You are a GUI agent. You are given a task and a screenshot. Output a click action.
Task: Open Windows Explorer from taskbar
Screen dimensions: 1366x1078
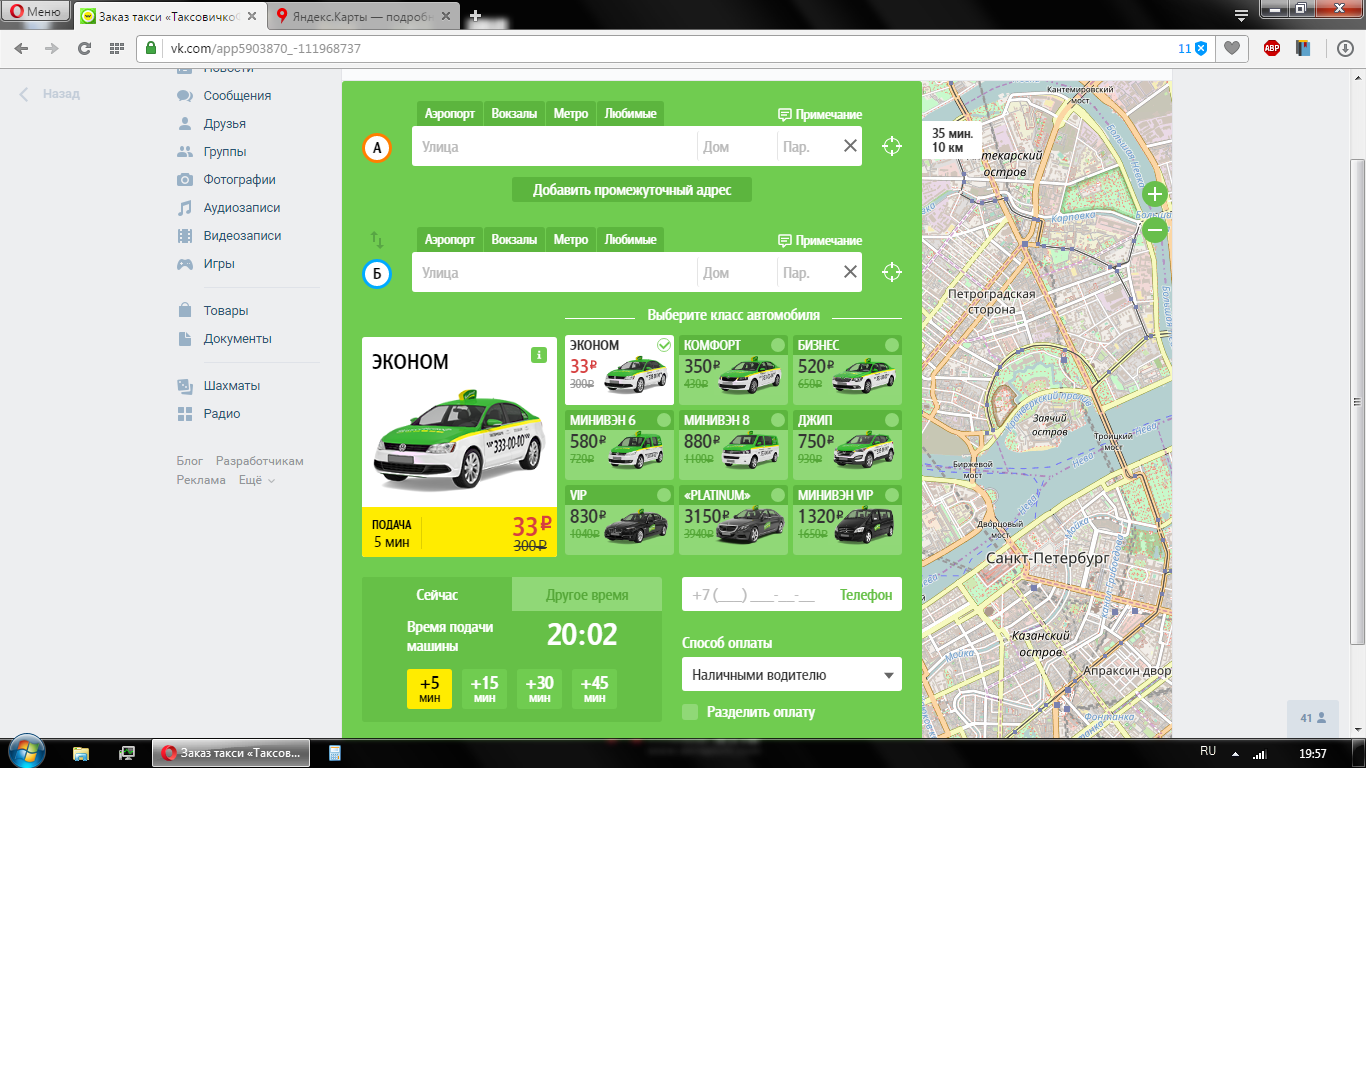point(81,753)
